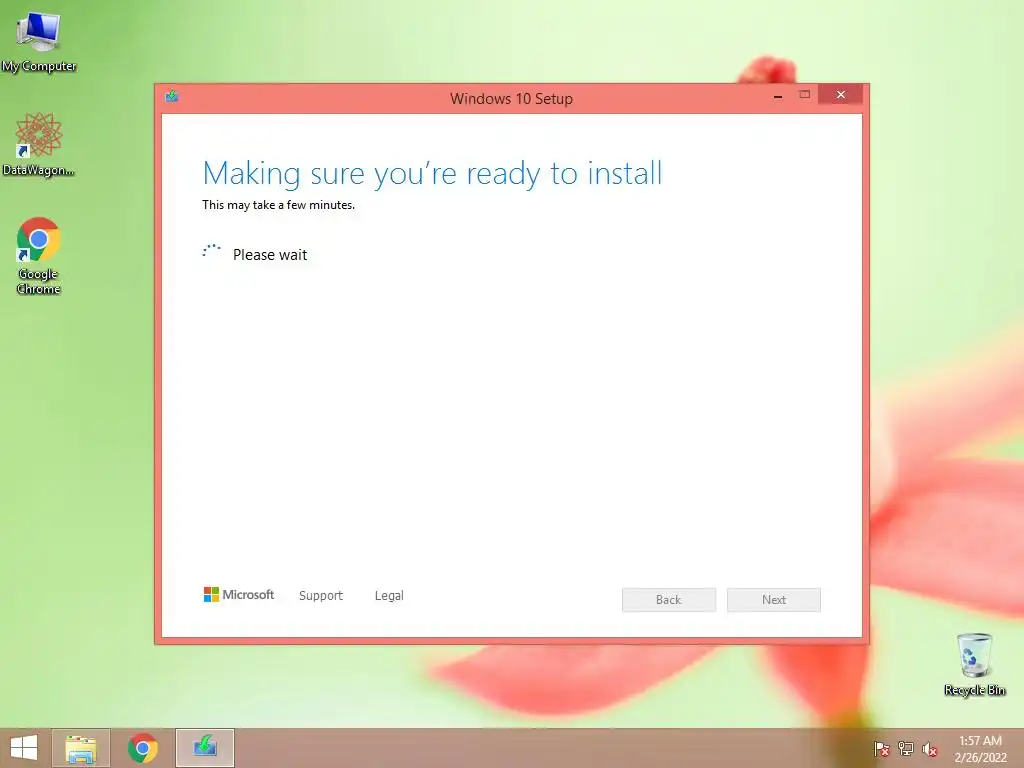The width and height of the screenshot is (1024, 768).
Task: Click the 'Making sure you're ready to install' heading
Action: [432, 174]
